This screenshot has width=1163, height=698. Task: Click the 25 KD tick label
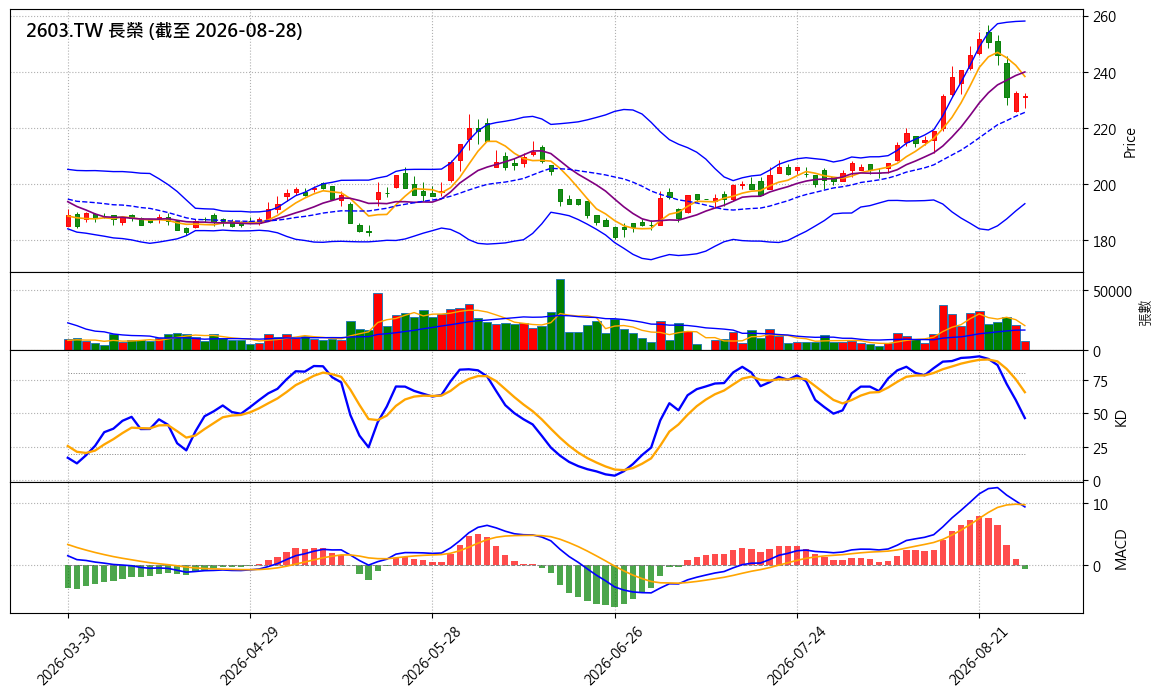(1100, 448)
